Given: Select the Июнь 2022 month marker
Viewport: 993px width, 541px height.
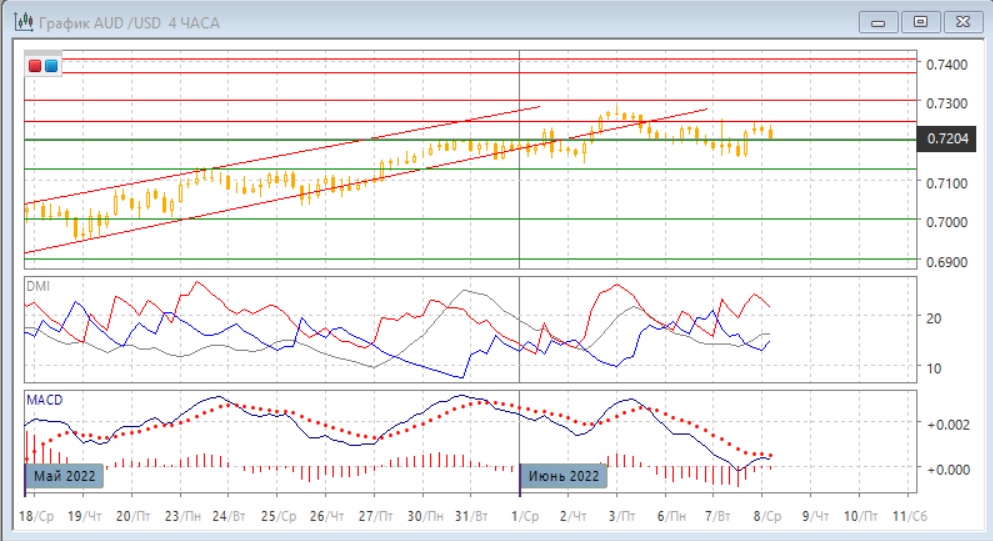Looking at the screenshot, I should [564, 476].
